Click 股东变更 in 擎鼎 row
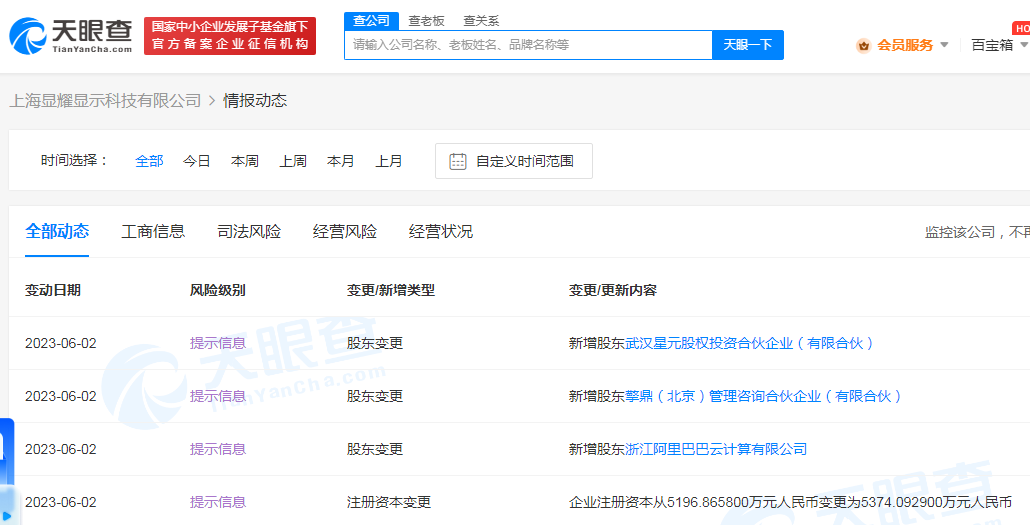 coord(375,396)
